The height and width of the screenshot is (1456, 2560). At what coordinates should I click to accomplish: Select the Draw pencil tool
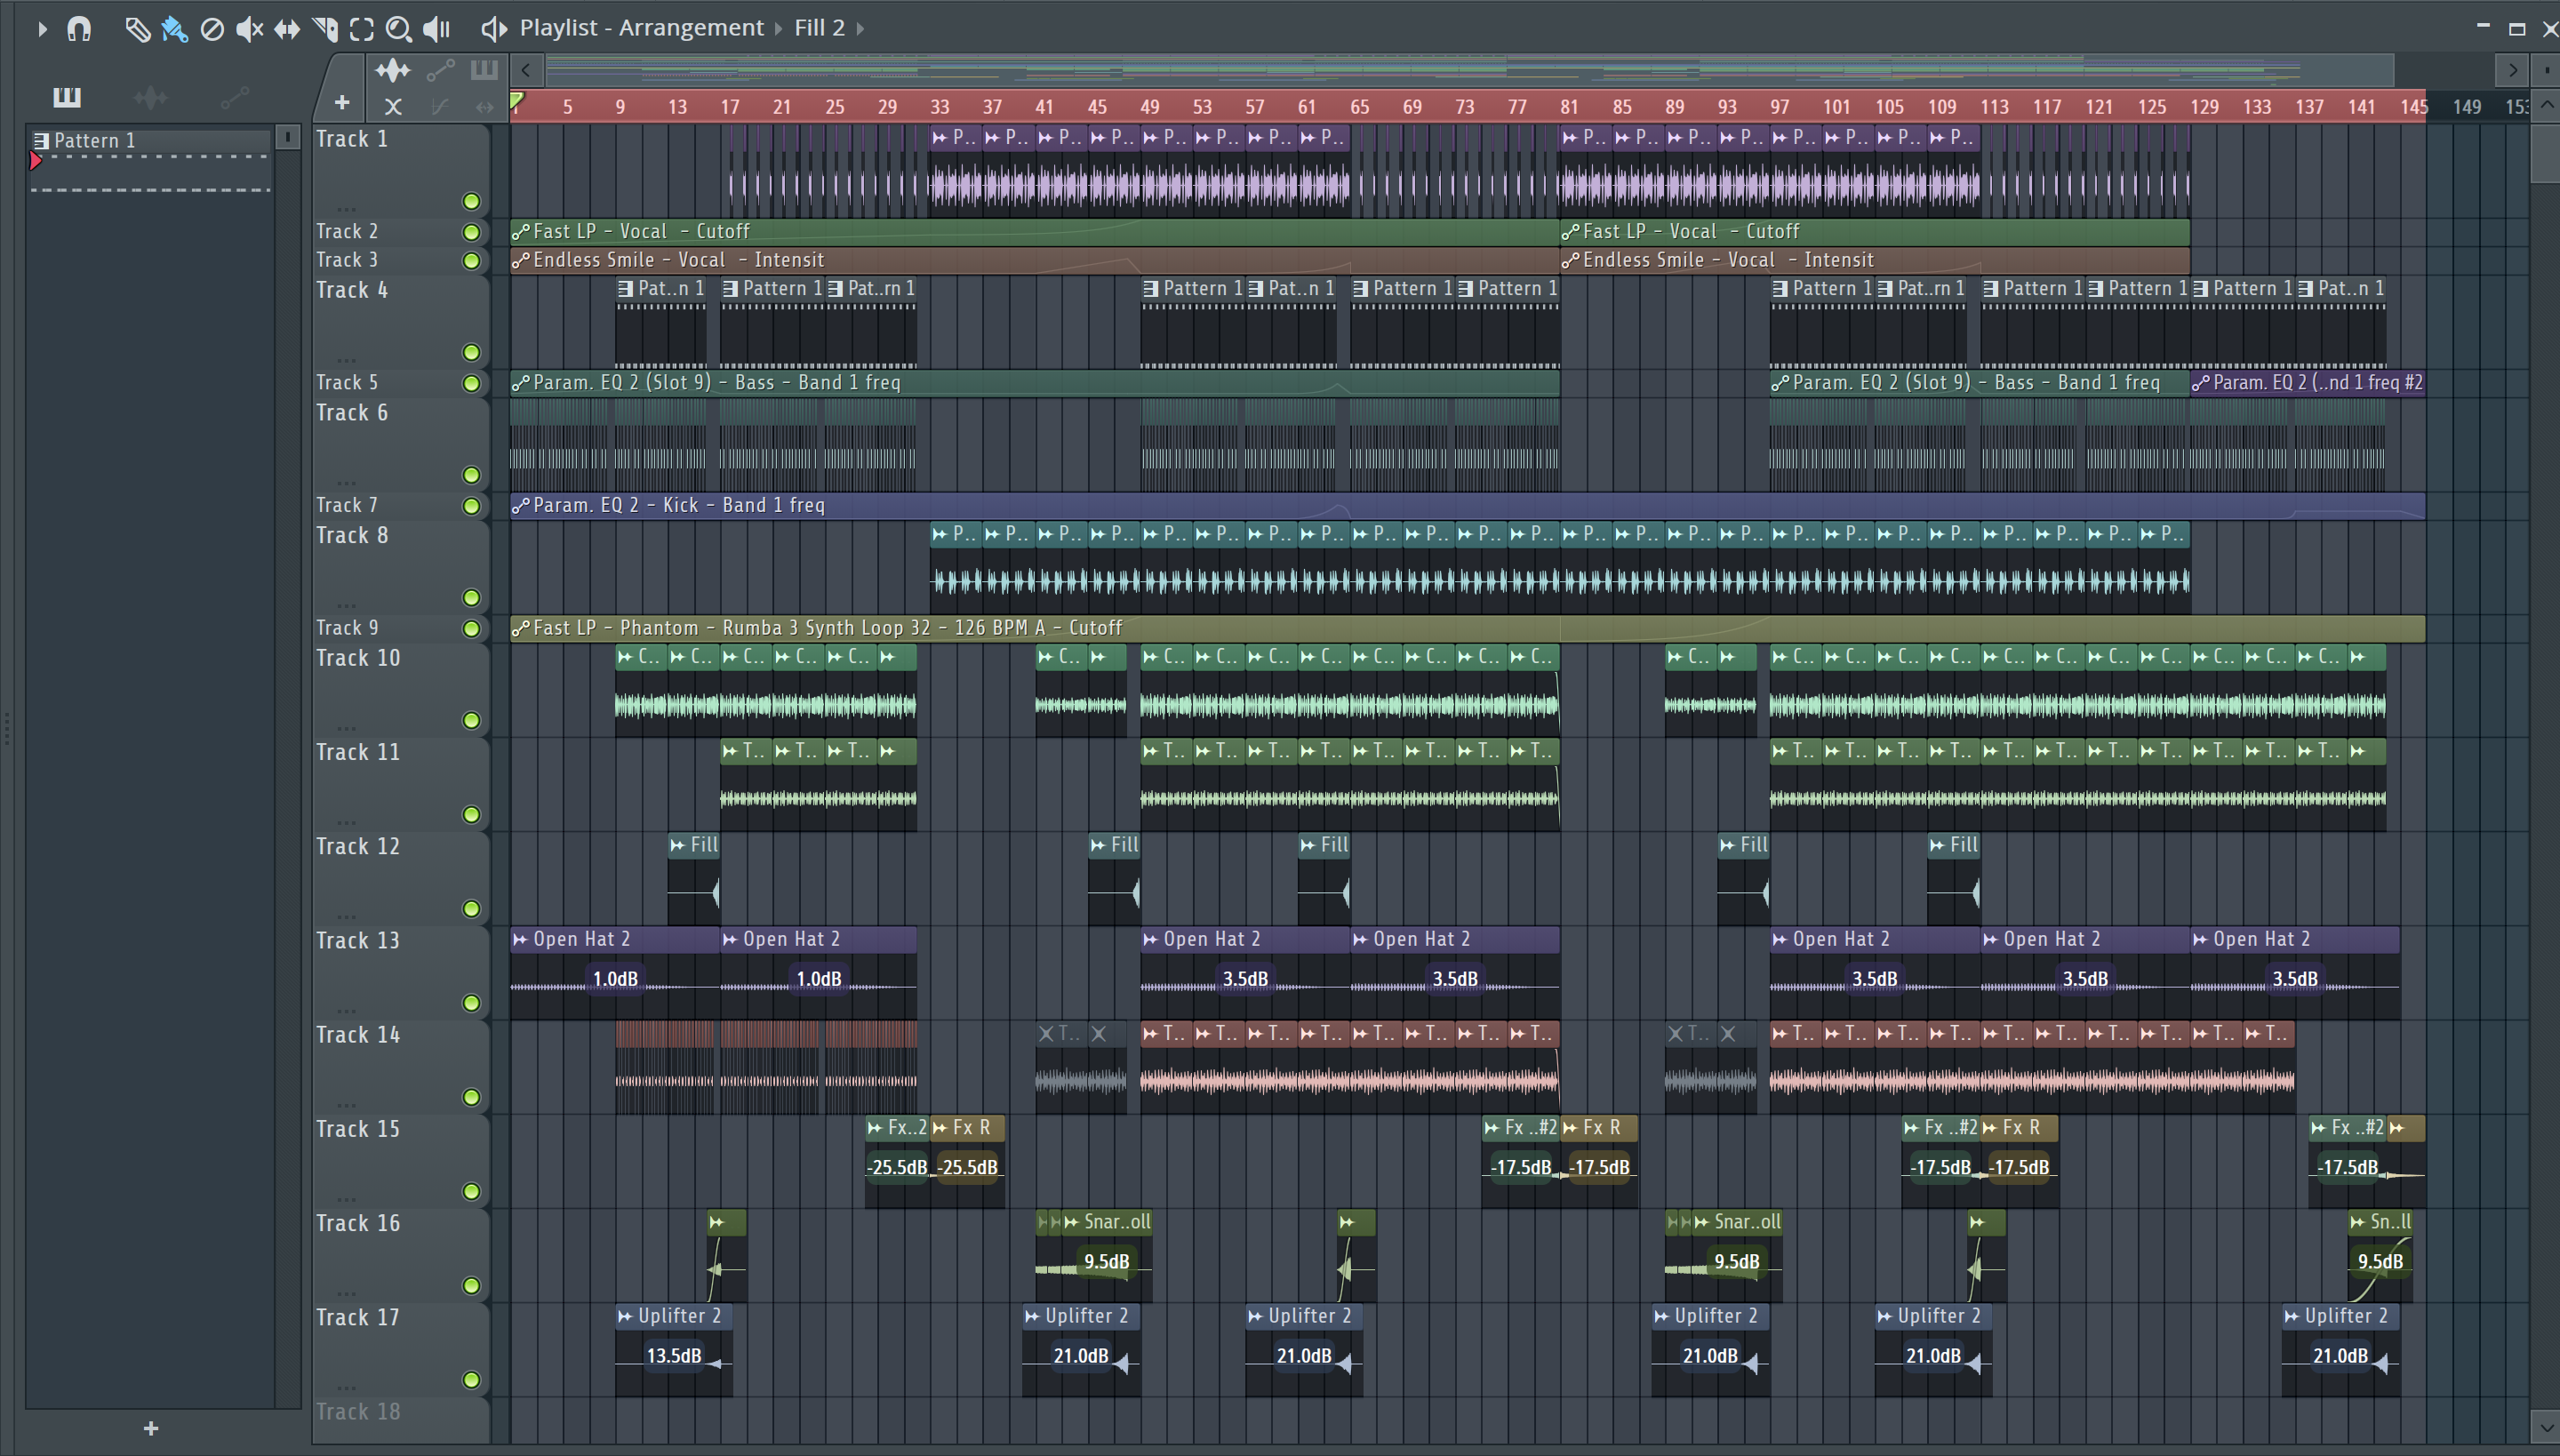[x=137, y=29]
